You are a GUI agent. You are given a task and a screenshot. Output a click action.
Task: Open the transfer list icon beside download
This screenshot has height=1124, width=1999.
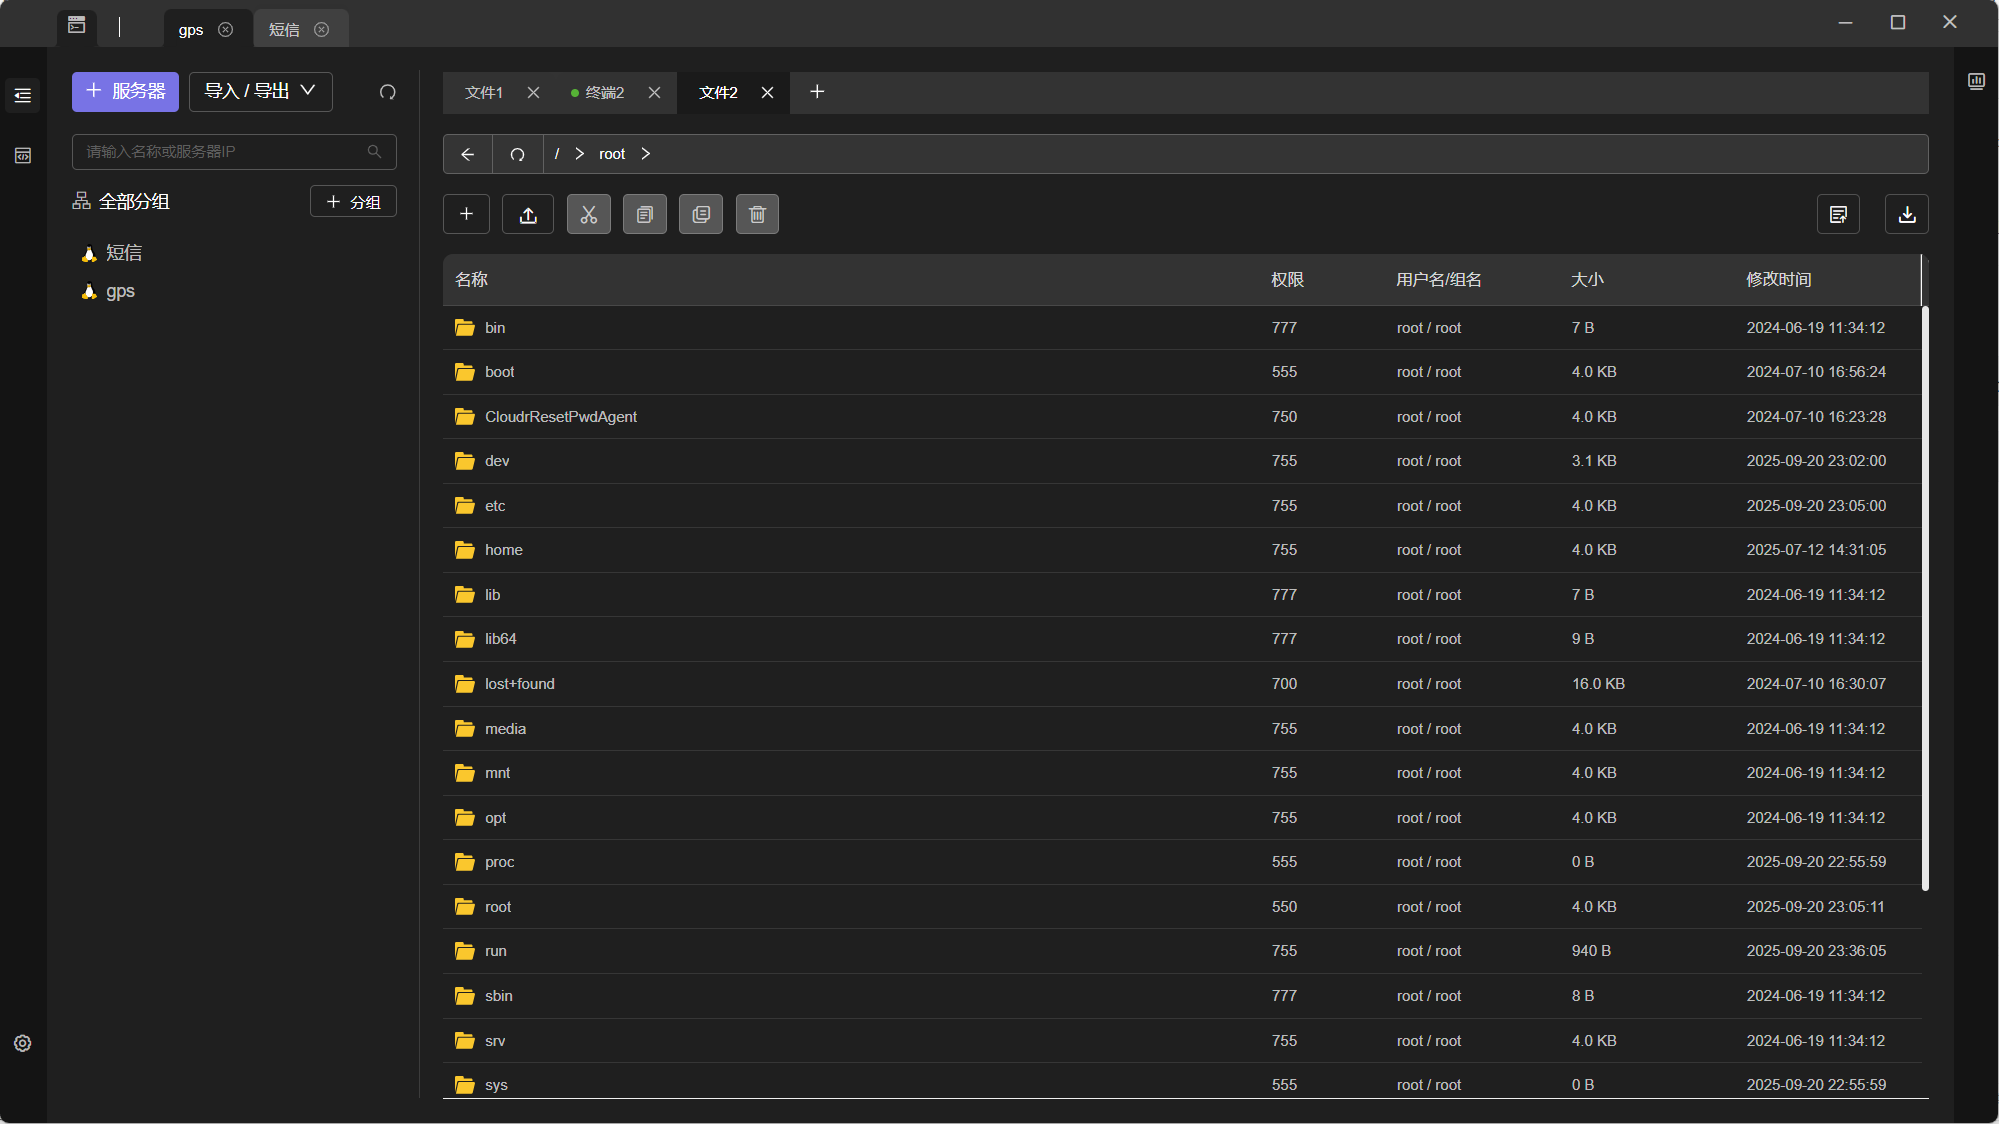tap(1837, 214)
